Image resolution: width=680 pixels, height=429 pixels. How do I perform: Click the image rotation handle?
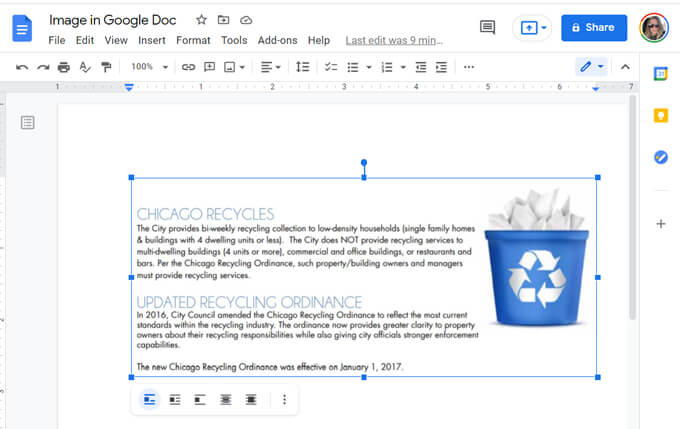coord(364,162)
